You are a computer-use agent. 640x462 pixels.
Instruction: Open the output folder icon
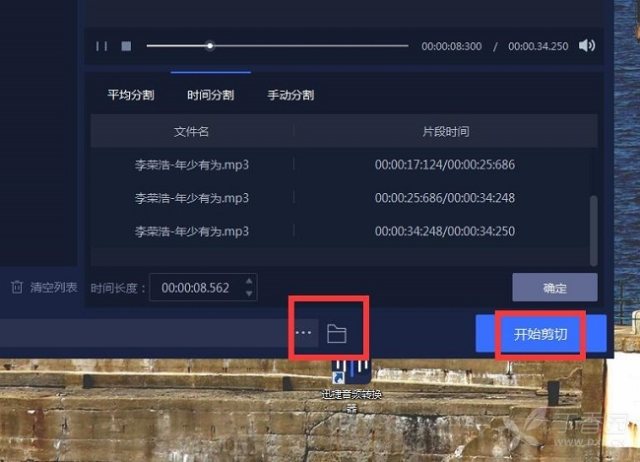click(337, 333)
